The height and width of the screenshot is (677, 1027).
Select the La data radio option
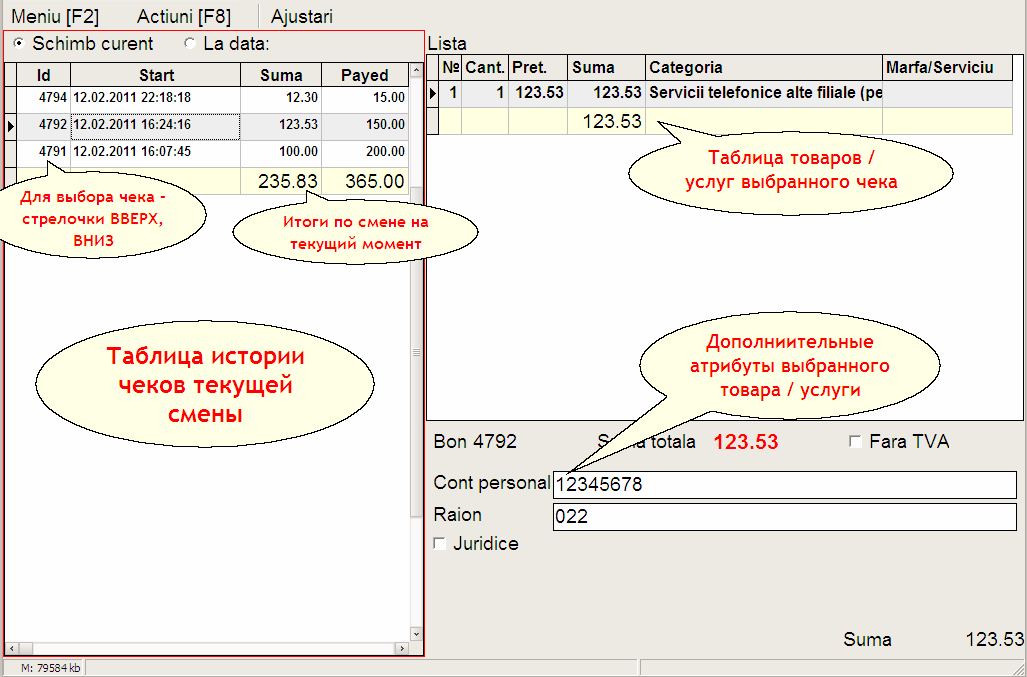click(227, 44)
